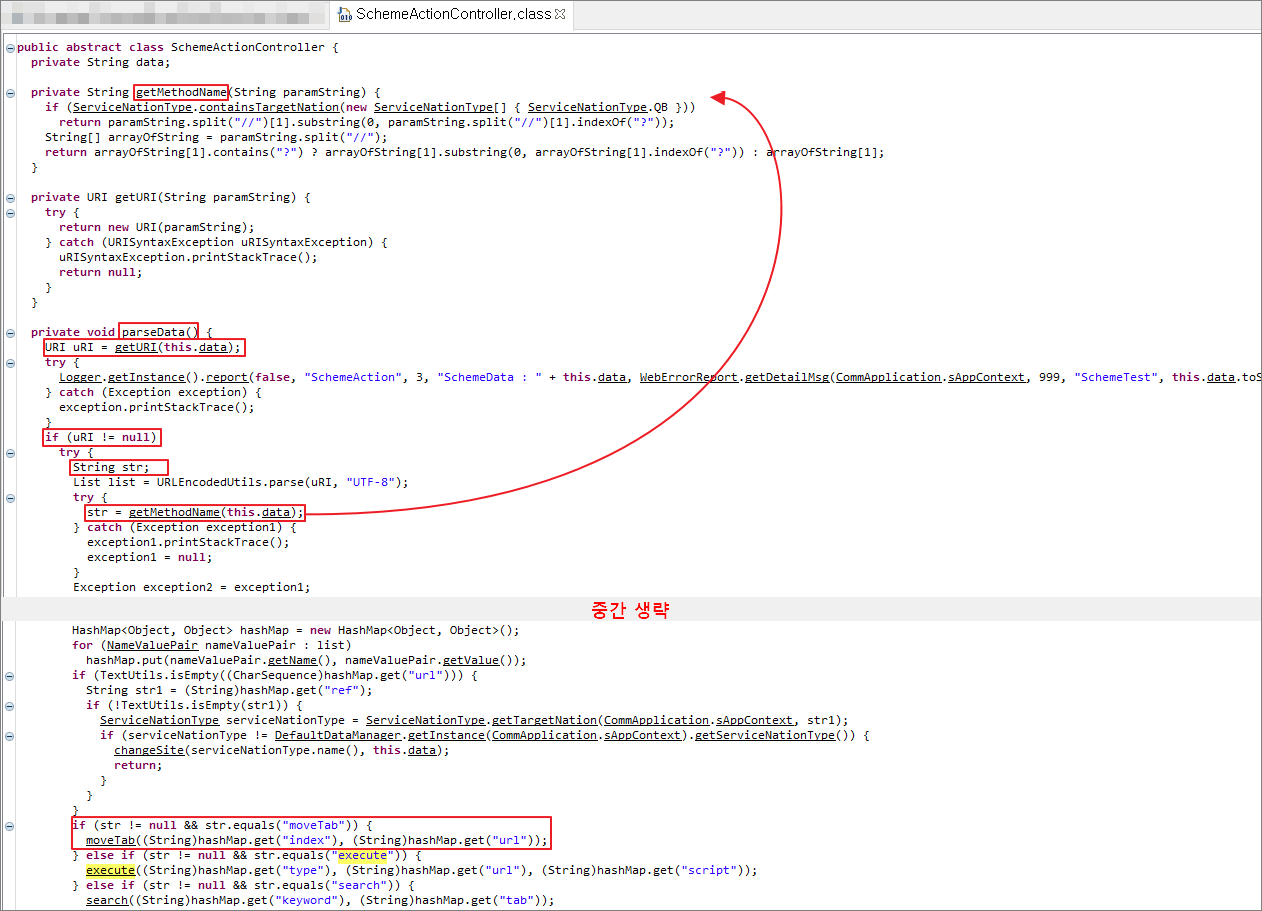
Task: Click getServiceNationType method call
Action: coord(764,735)
